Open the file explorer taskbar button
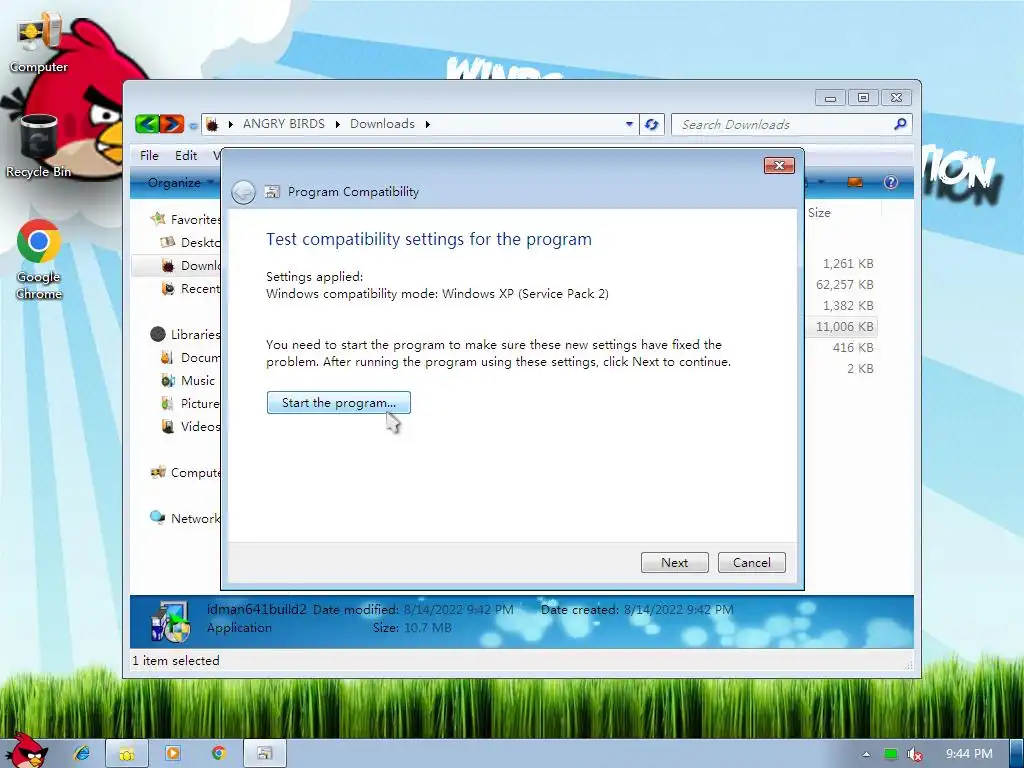The height and width of the screenshot is (768, 1024). pos(127,753)
